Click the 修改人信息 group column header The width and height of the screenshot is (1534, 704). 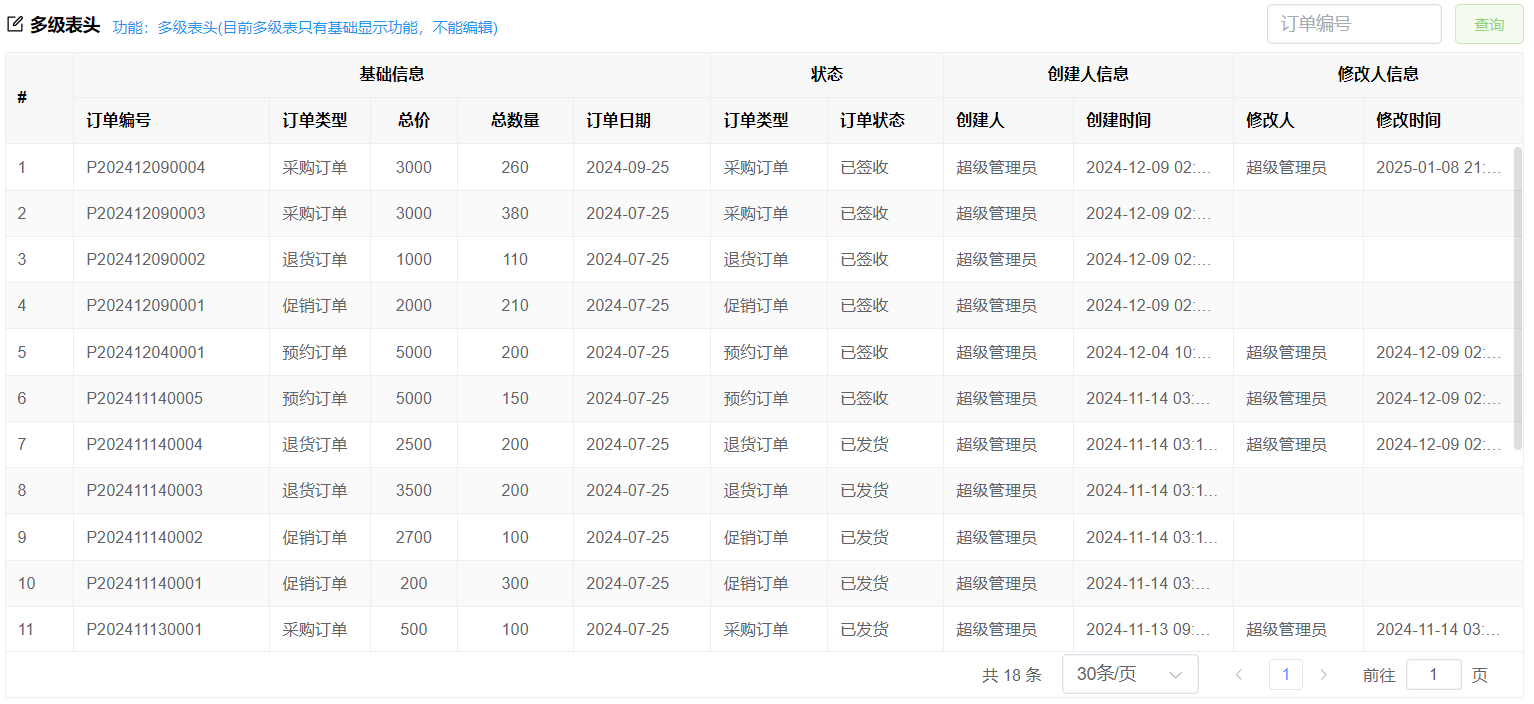(x=1377, y=74)
